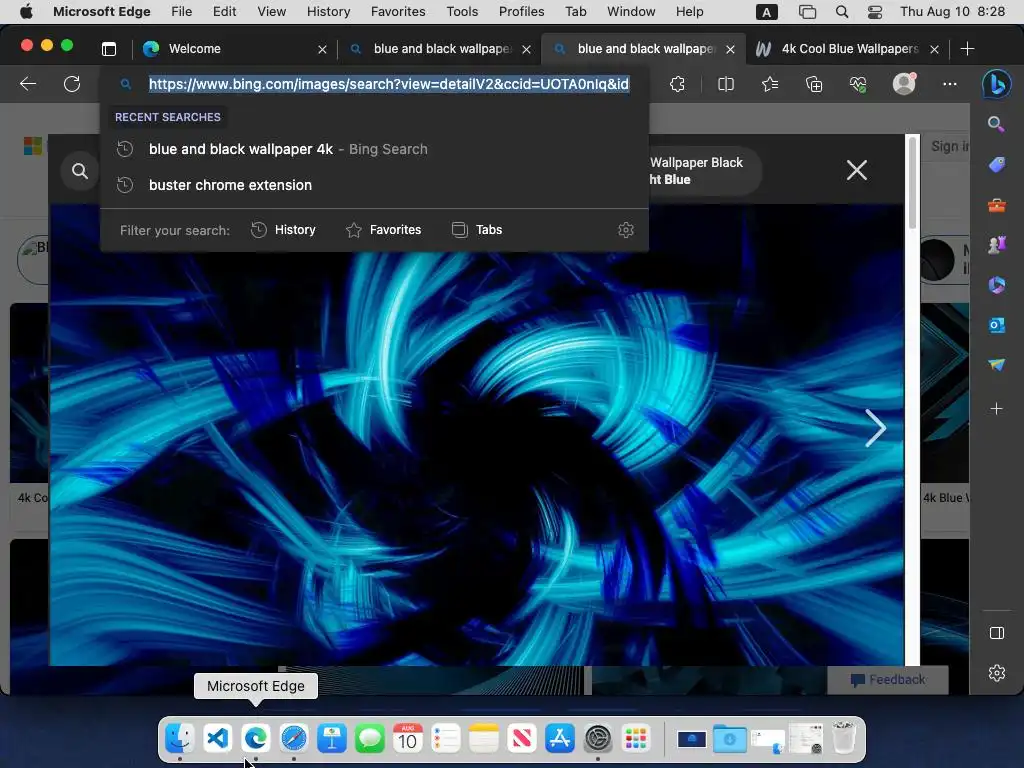
Task: Open the Favorites star list icon
Action: pyautogui.click(x=770, y=84)
